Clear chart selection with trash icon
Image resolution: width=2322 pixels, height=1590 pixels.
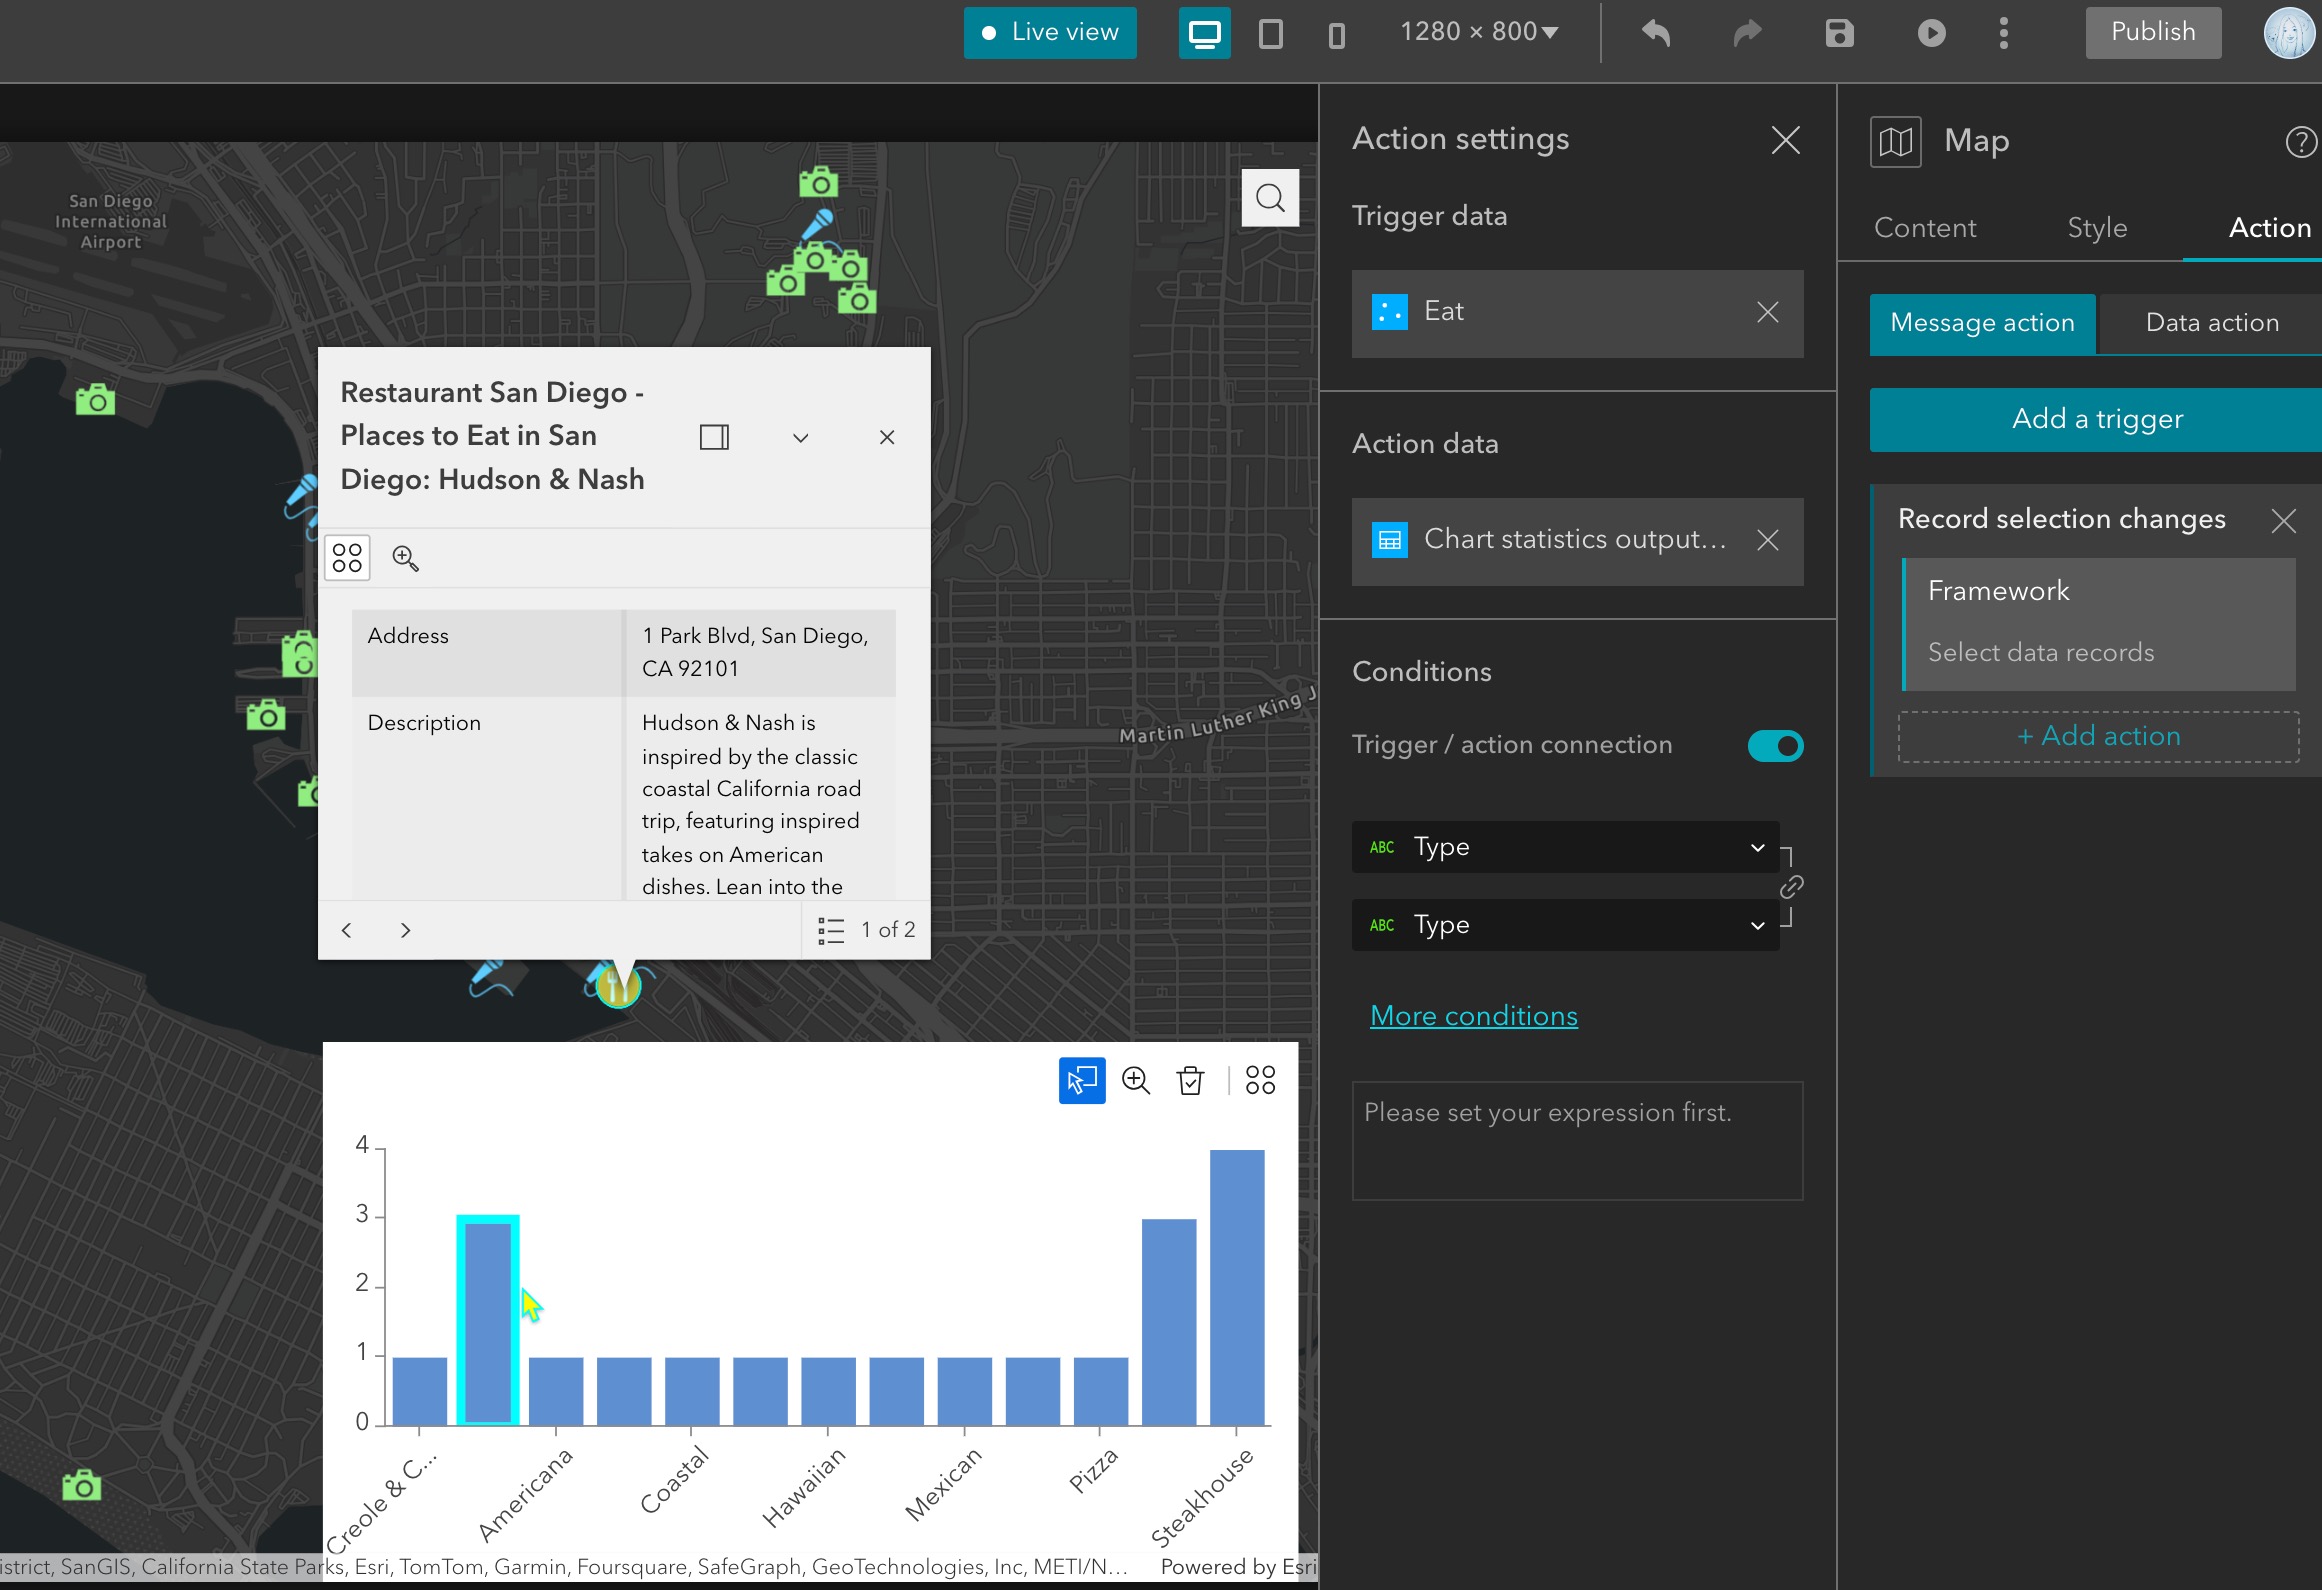pos(1191,1081)
